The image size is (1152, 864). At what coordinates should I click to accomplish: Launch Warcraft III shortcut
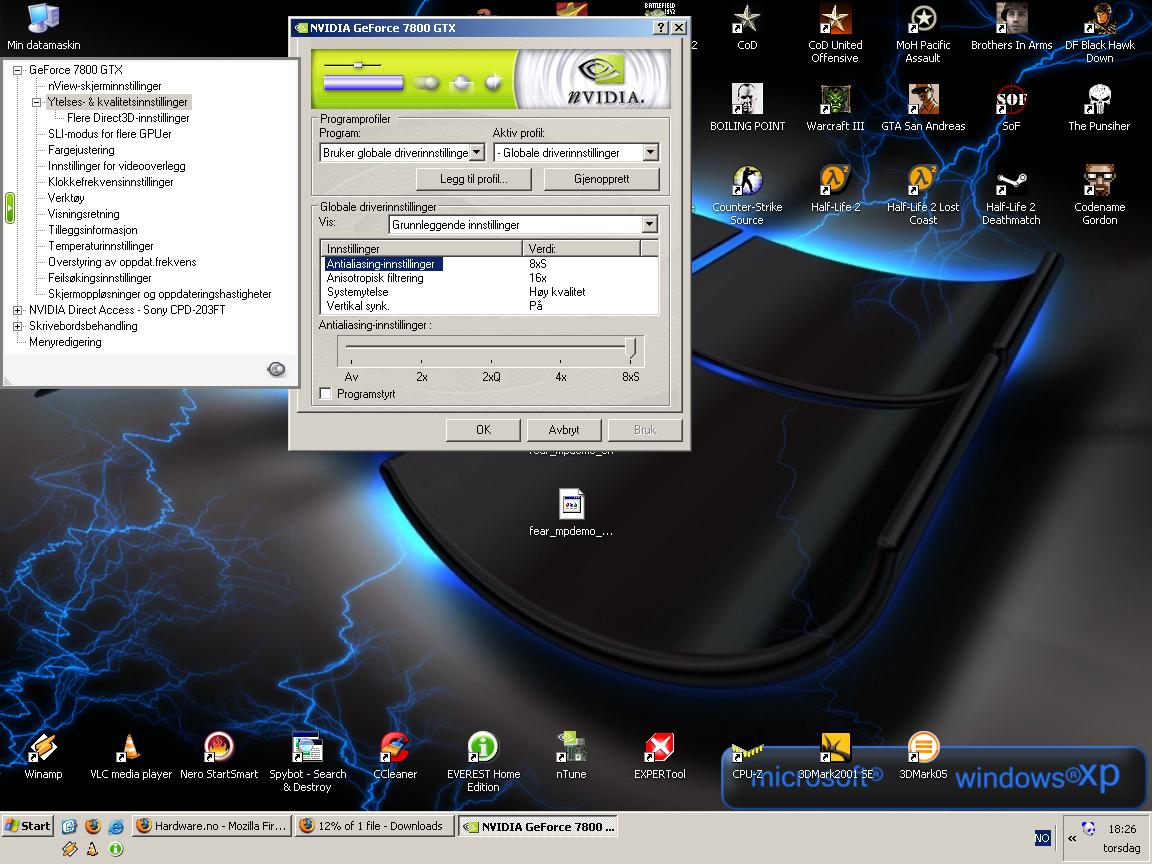(x=835, y=108)
